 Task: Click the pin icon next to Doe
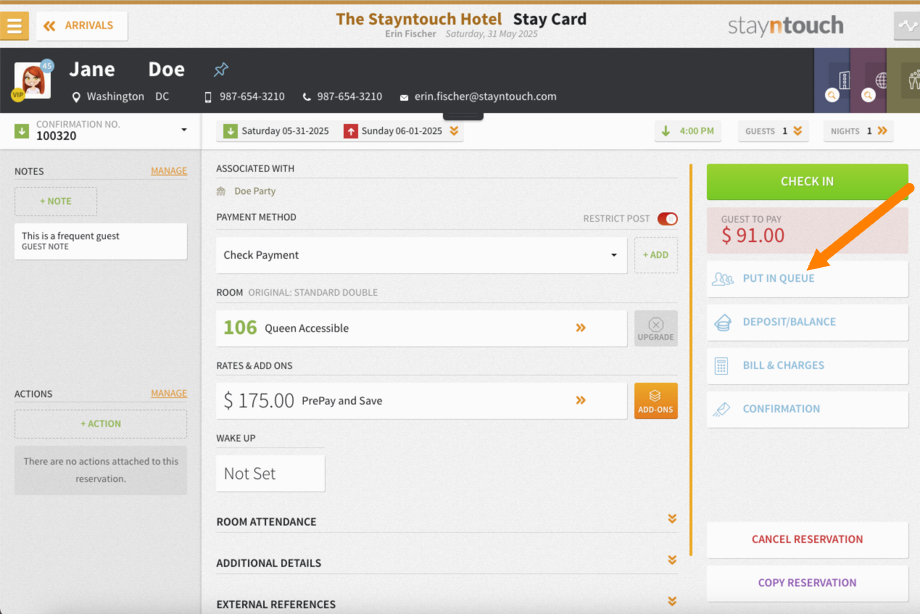[x=221, y=70]
